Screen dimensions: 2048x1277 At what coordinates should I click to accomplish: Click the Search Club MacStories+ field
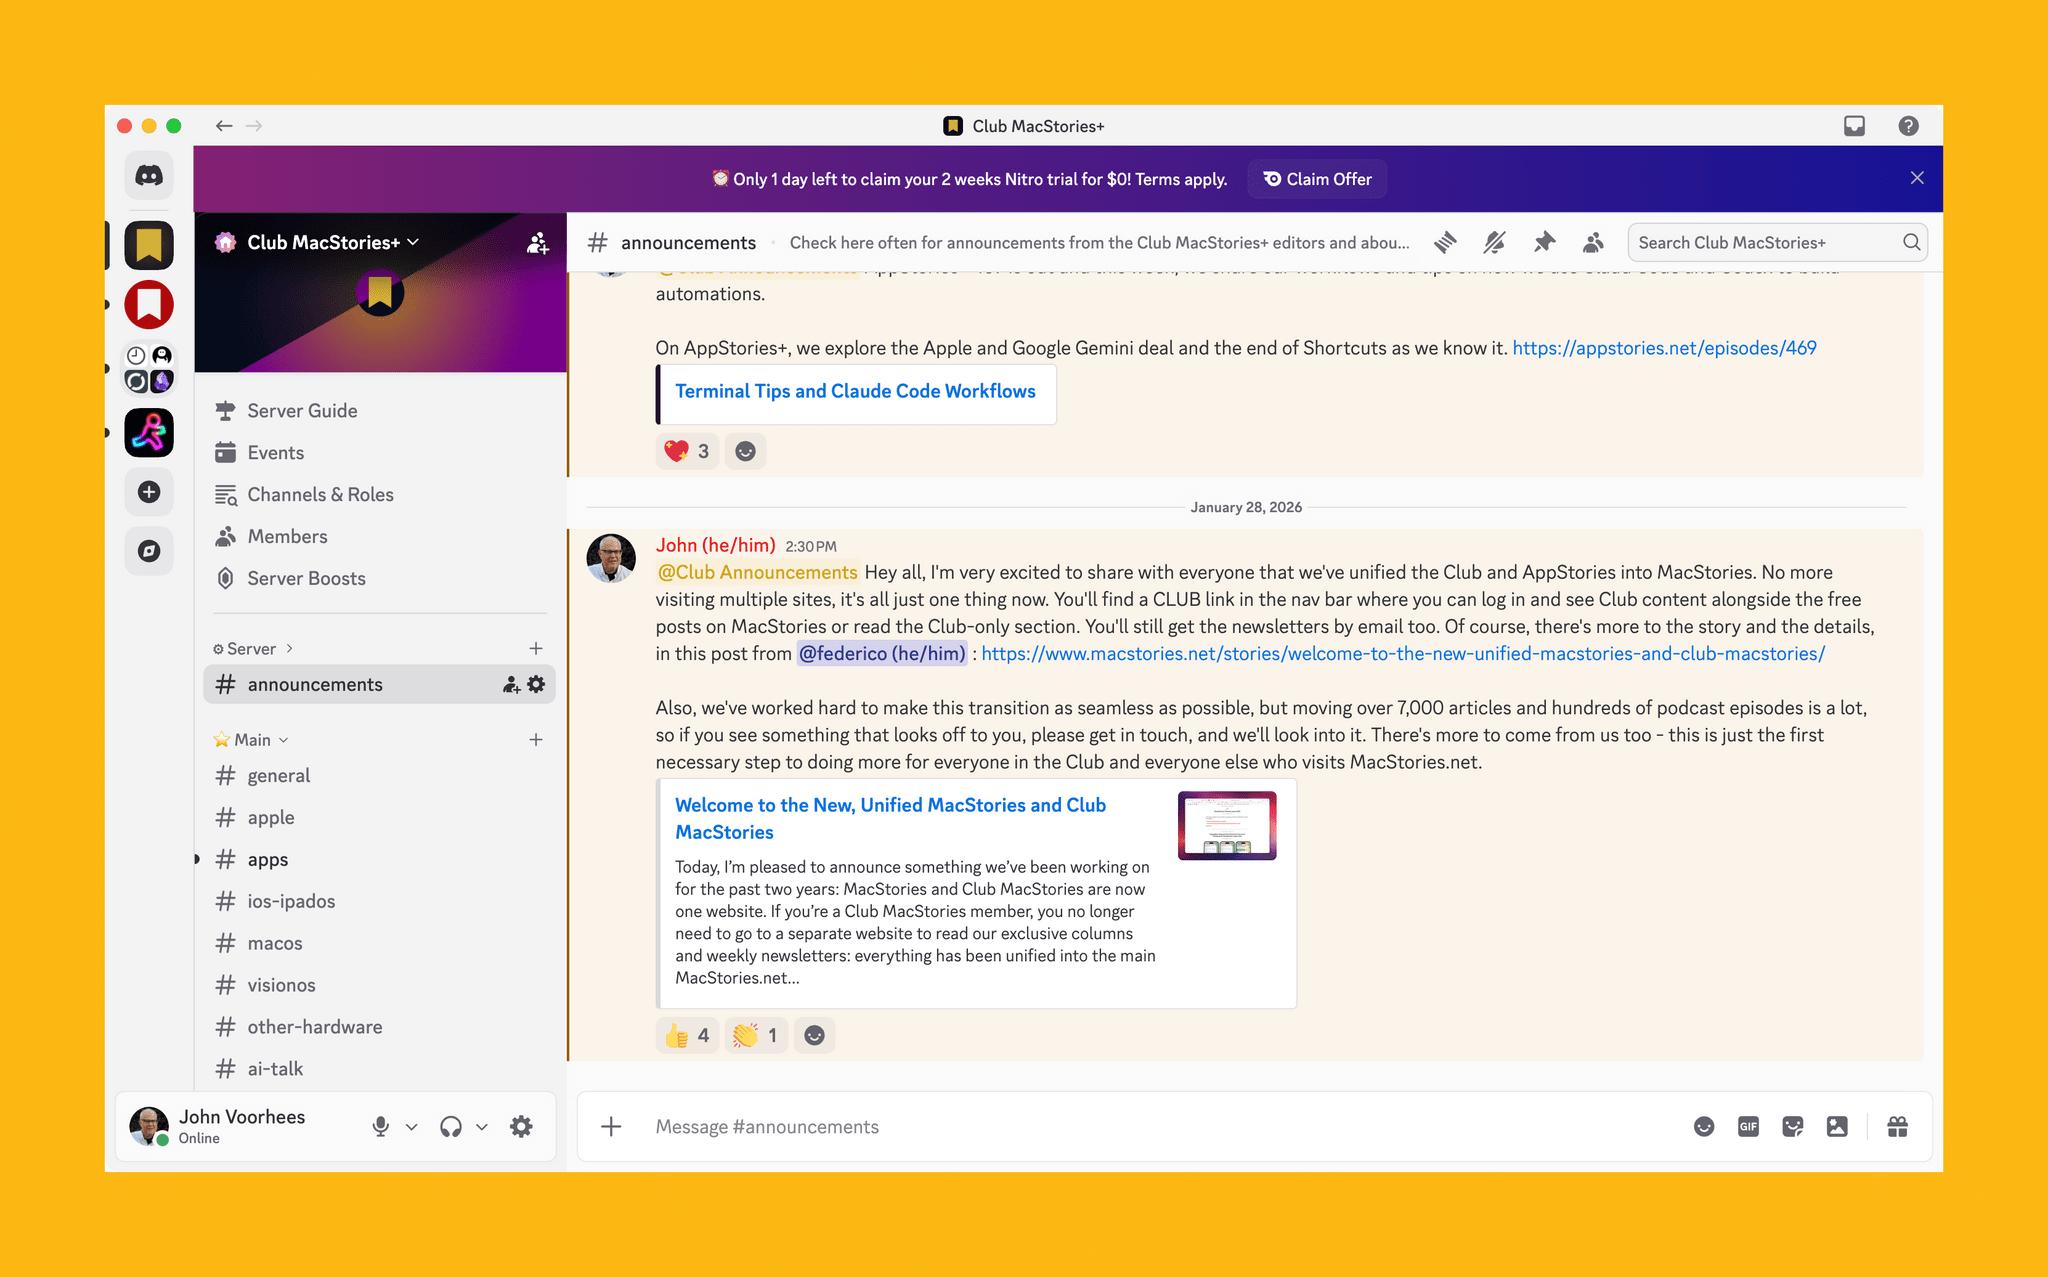(1765, 242)
